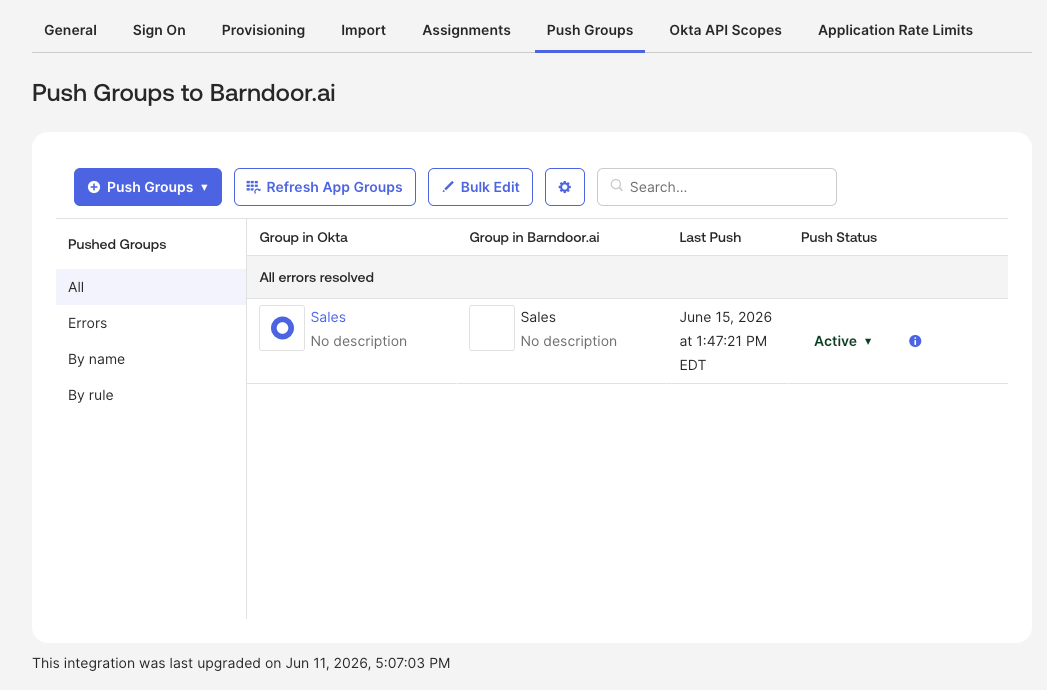Click the June 15, 2026 last push timestamp
1047x690 pixels.
tap(726, 341)
